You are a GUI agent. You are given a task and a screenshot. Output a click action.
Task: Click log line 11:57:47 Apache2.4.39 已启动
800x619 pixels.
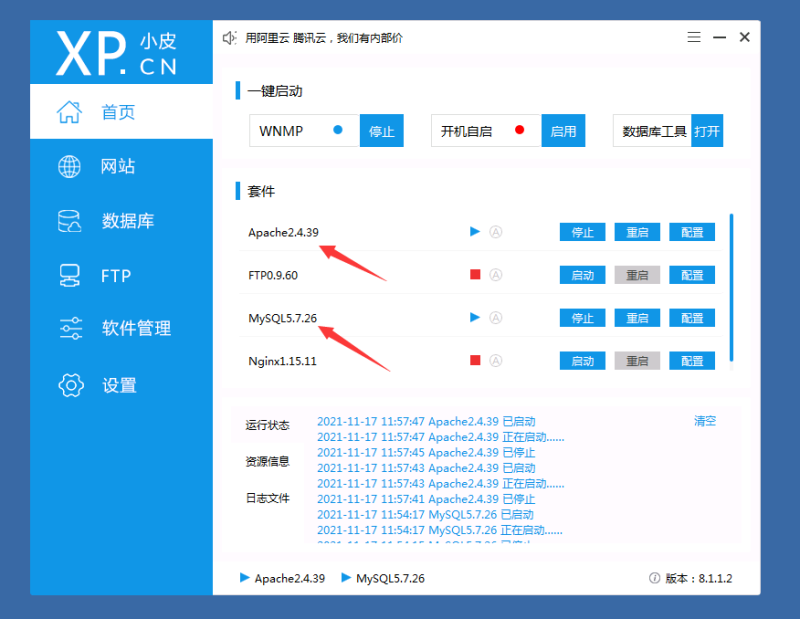tap(426, 422)
